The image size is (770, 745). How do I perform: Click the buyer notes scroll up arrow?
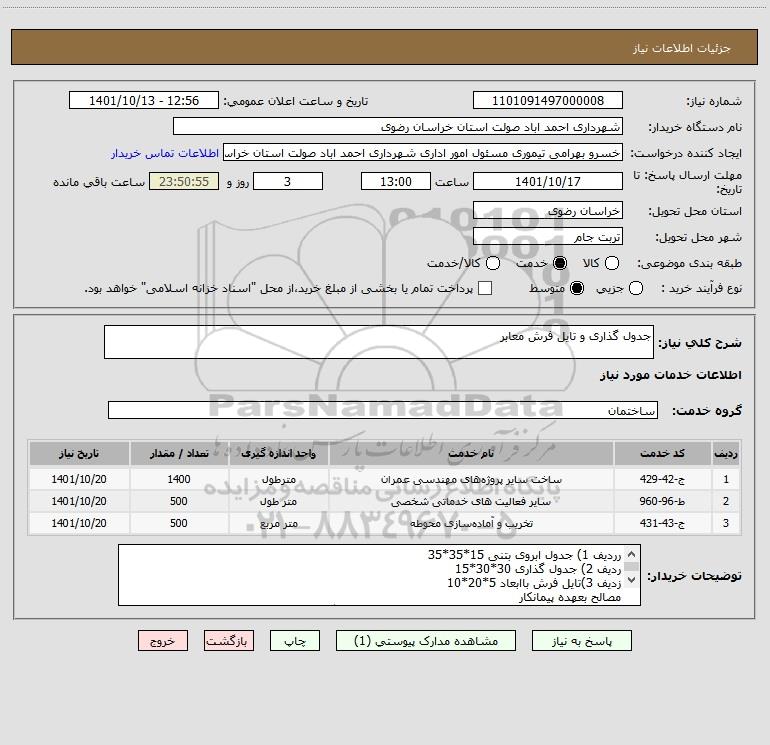pos(632,554)
